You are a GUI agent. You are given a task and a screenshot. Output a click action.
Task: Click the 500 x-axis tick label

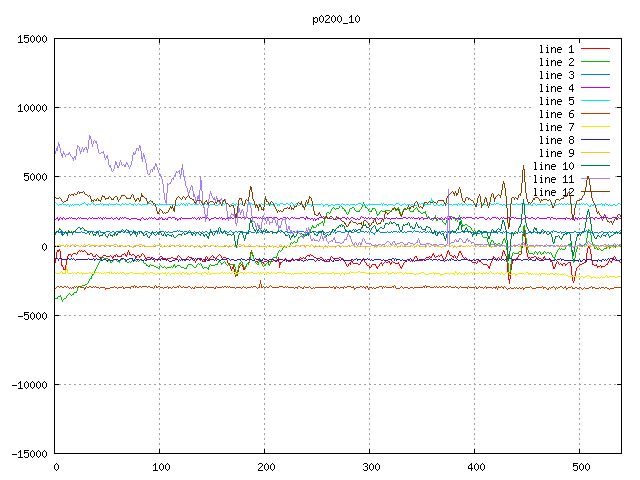(x=579, y=467)
